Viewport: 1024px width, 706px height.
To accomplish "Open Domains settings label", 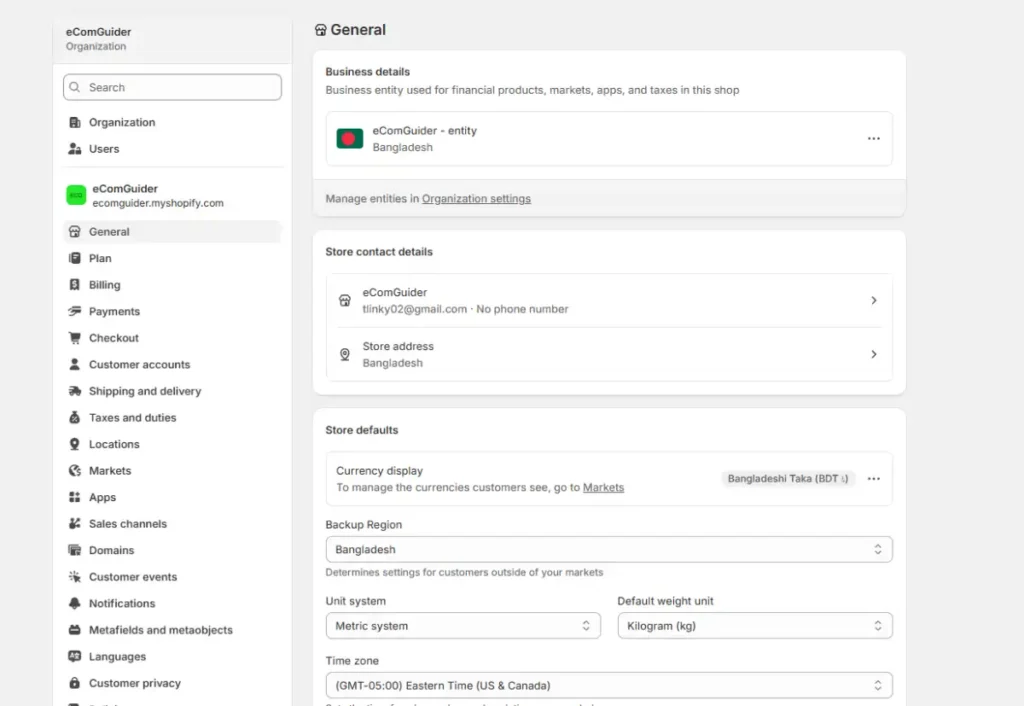I will [112, 551].
